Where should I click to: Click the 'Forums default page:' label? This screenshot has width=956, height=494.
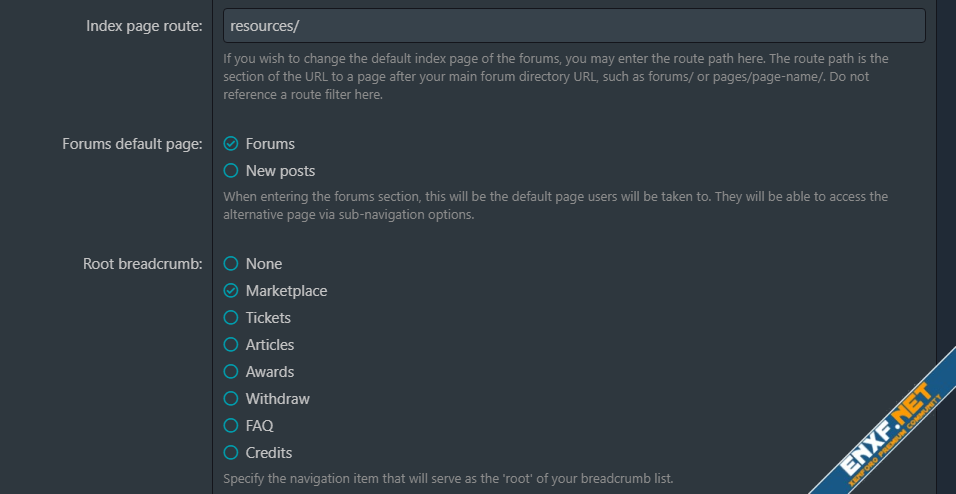(x=132, y=144)
